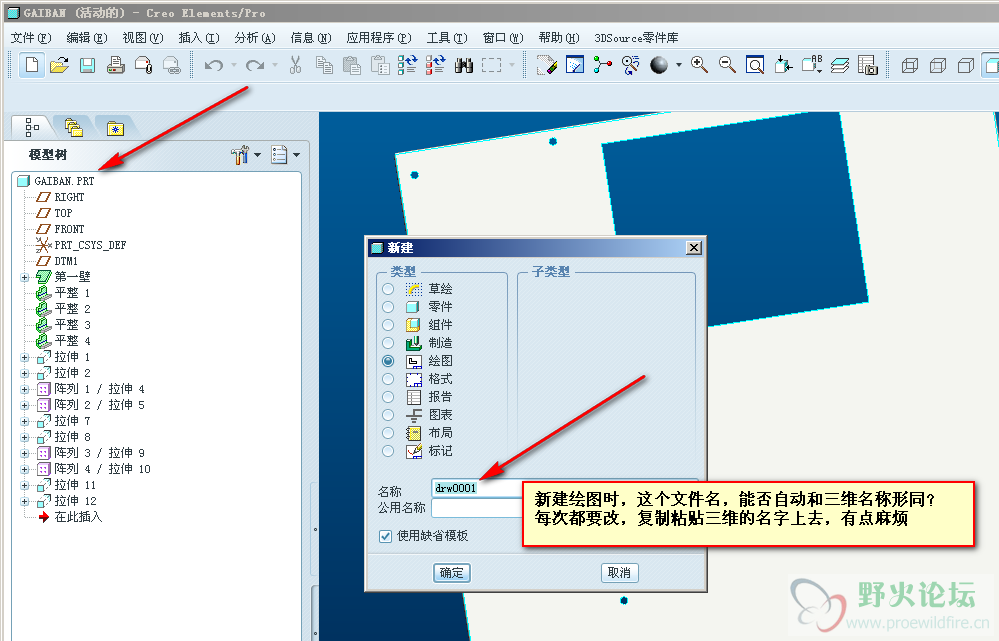Image resolution: width=999 pixels, height=641 pixels.
Task: Select the DTM1 datum plane
Action: point(66,261)
